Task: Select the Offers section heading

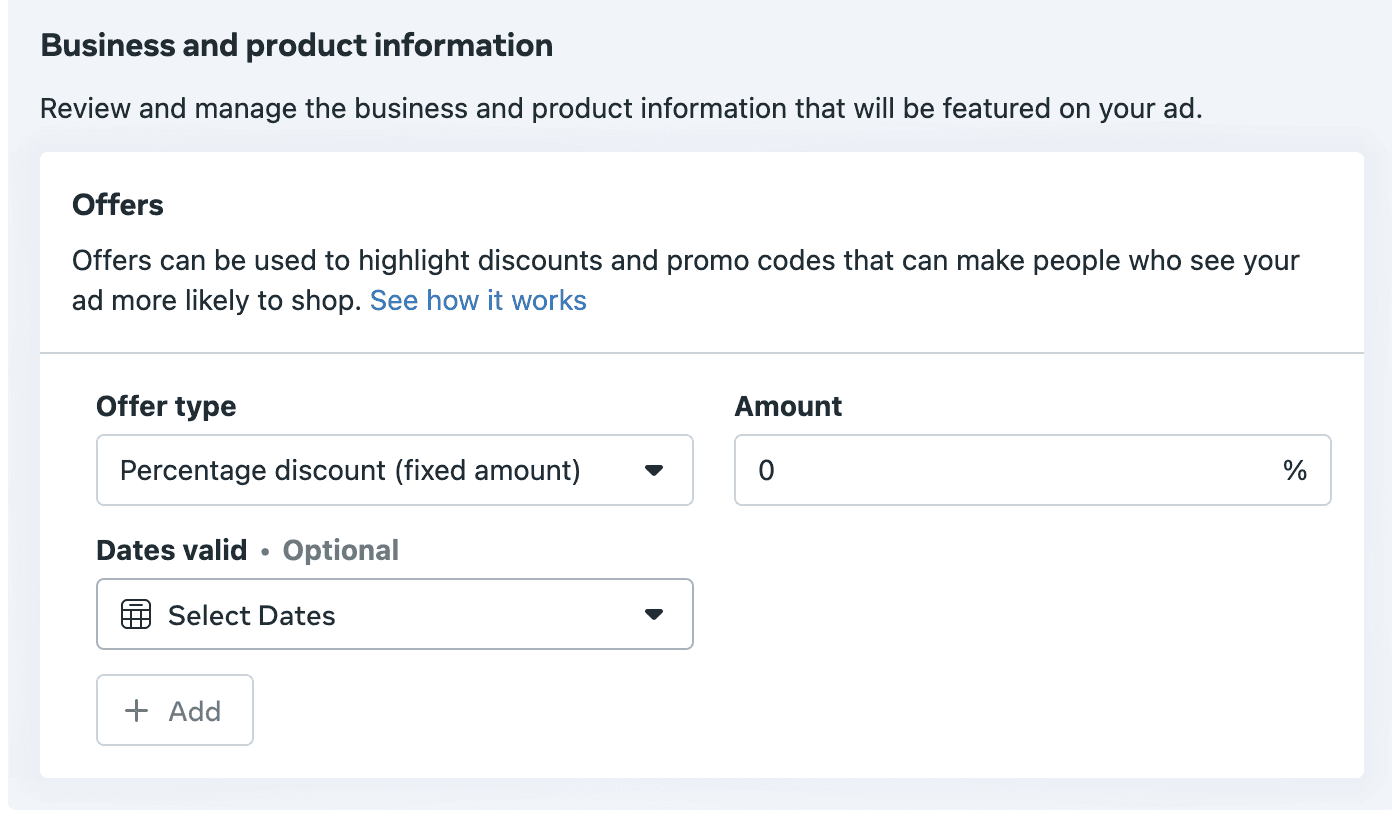Action: (117, 205)
